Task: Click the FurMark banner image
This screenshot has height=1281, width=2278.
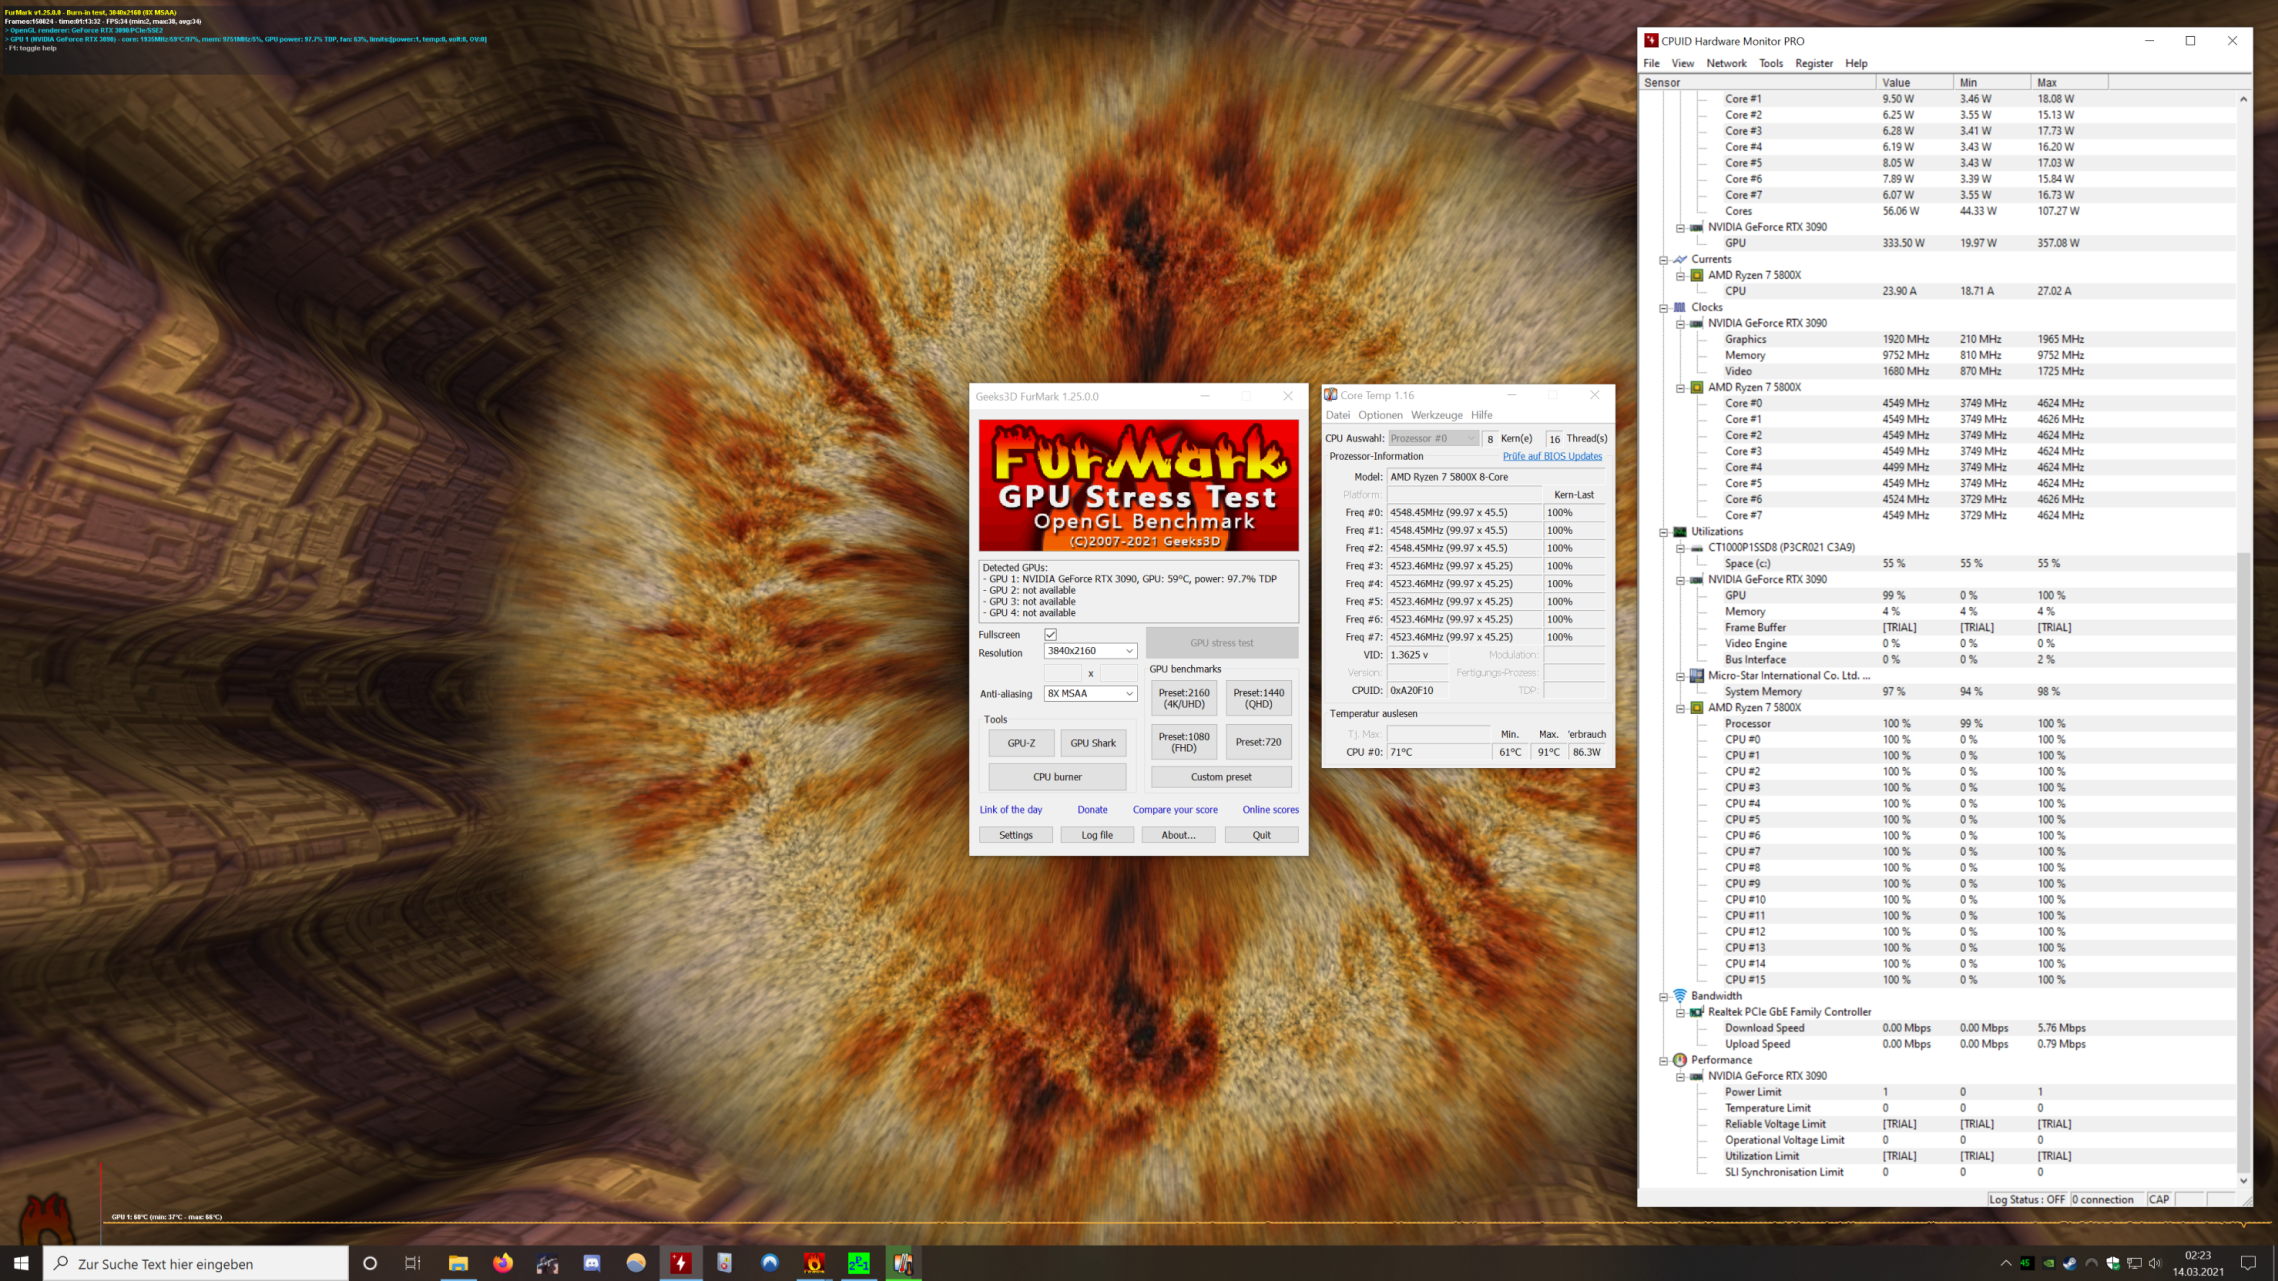Action: point(1138,485)
